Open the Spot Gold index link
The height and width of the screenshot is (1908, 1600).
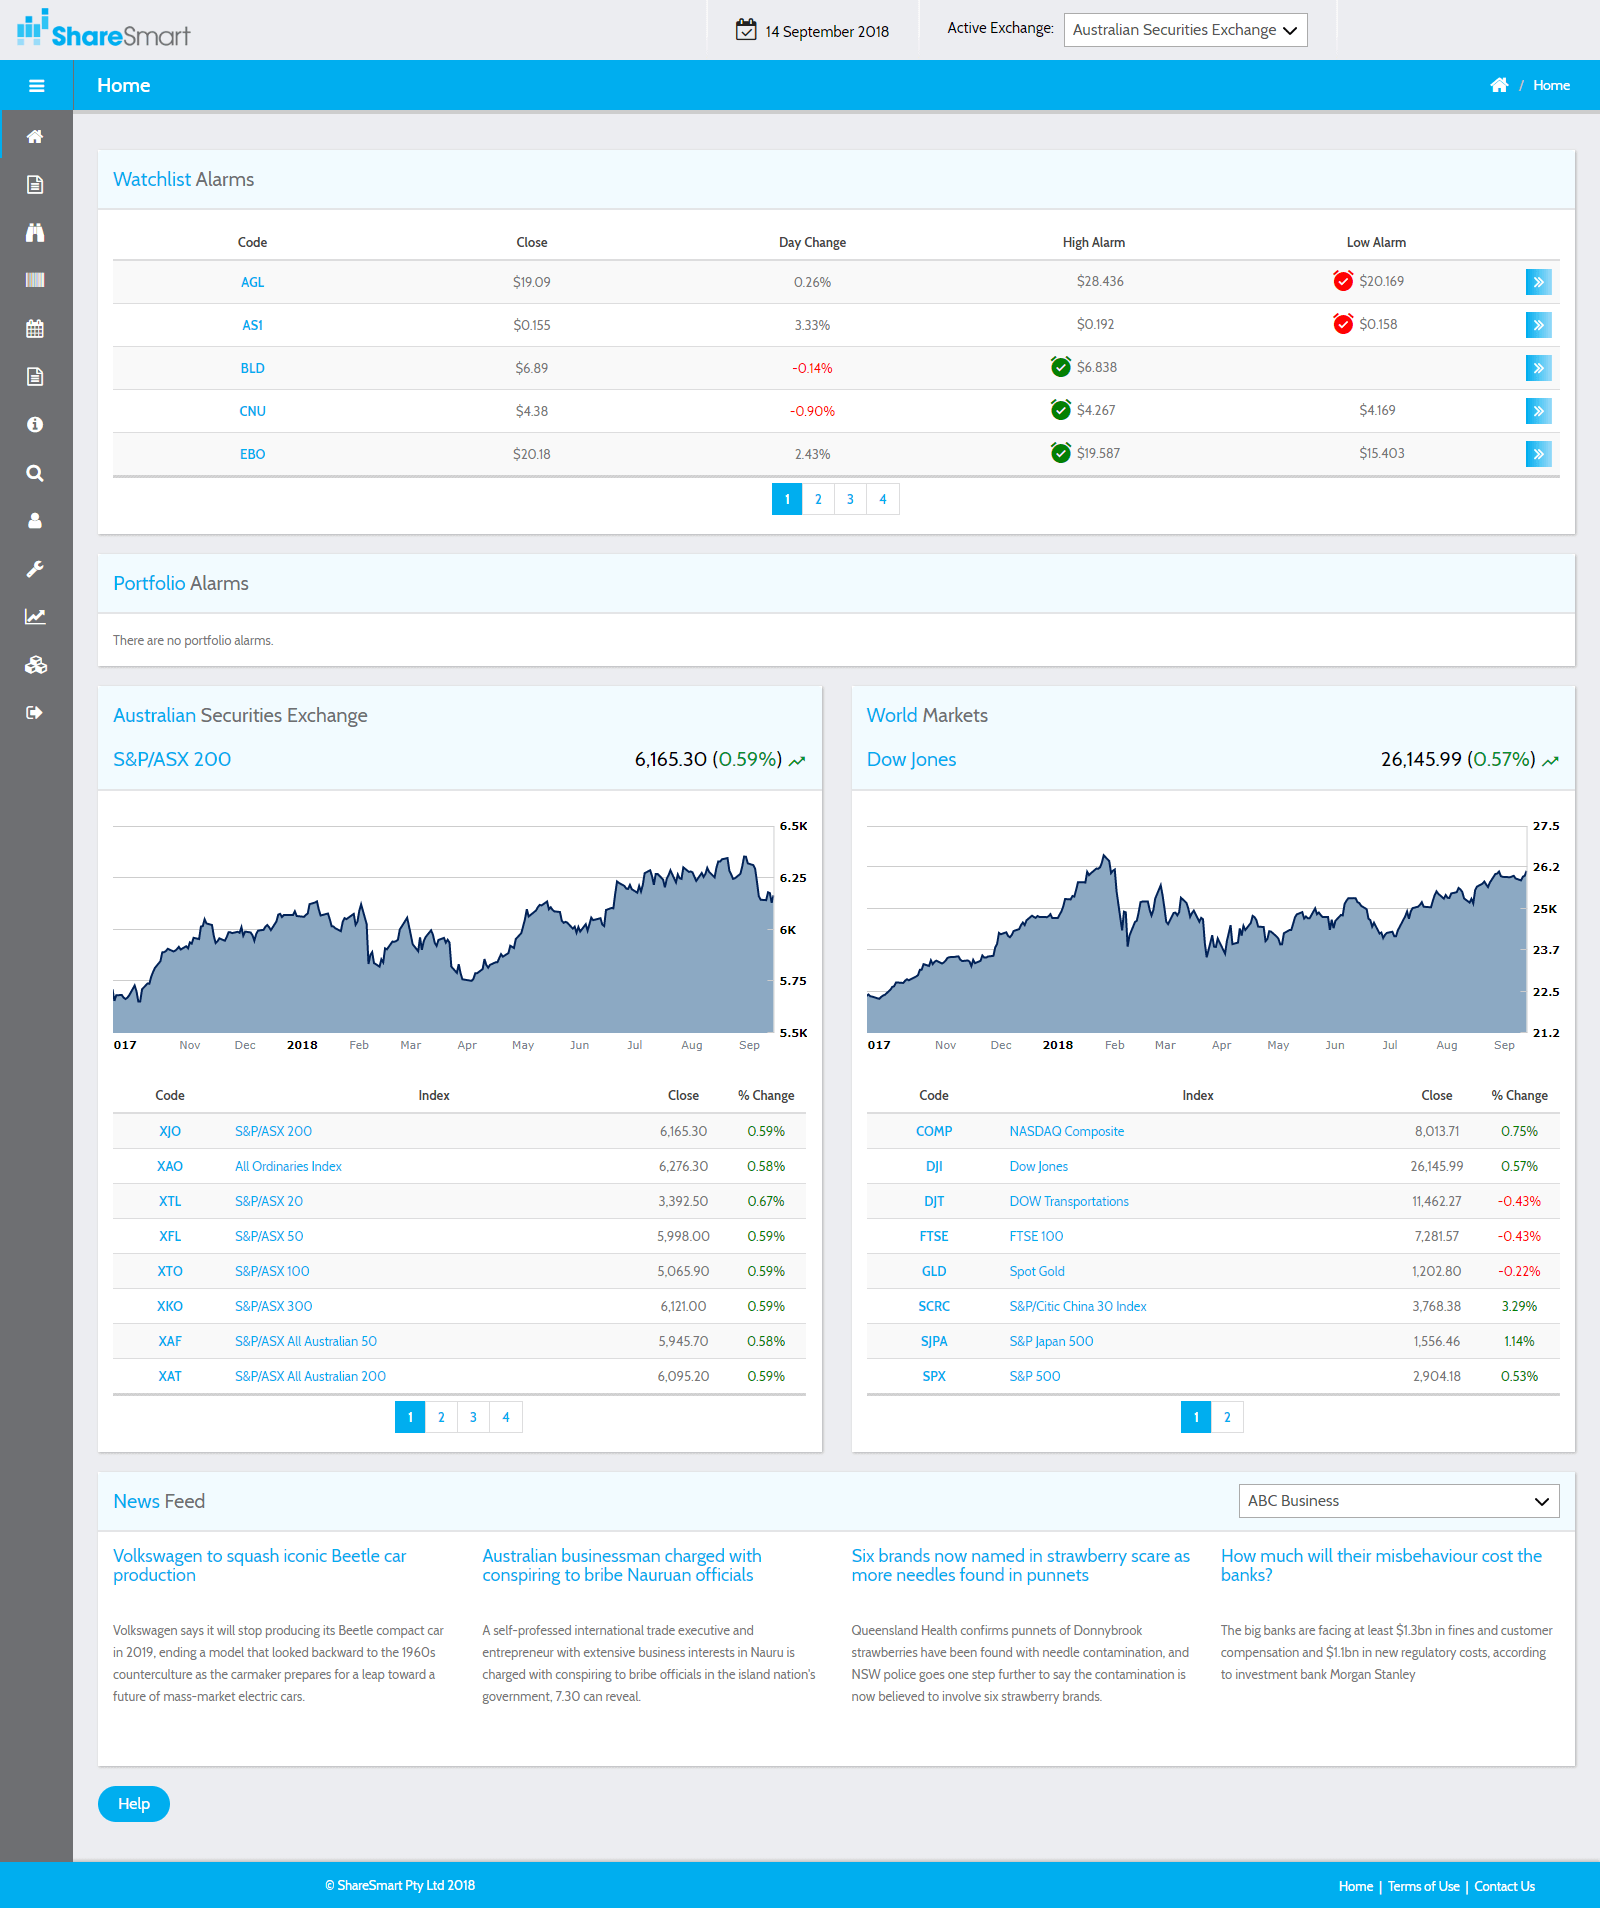coord(1036,1271)
